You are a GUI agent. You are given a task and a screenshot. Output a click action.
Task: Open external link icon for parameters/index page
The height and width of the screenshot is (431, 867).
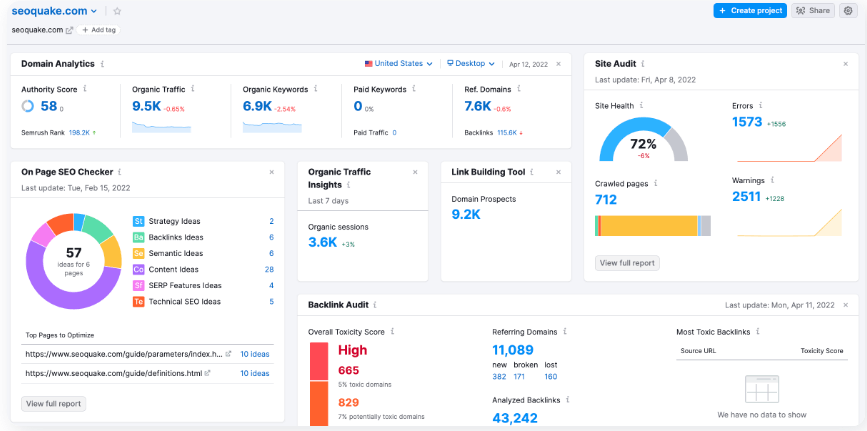click(228, 354)
